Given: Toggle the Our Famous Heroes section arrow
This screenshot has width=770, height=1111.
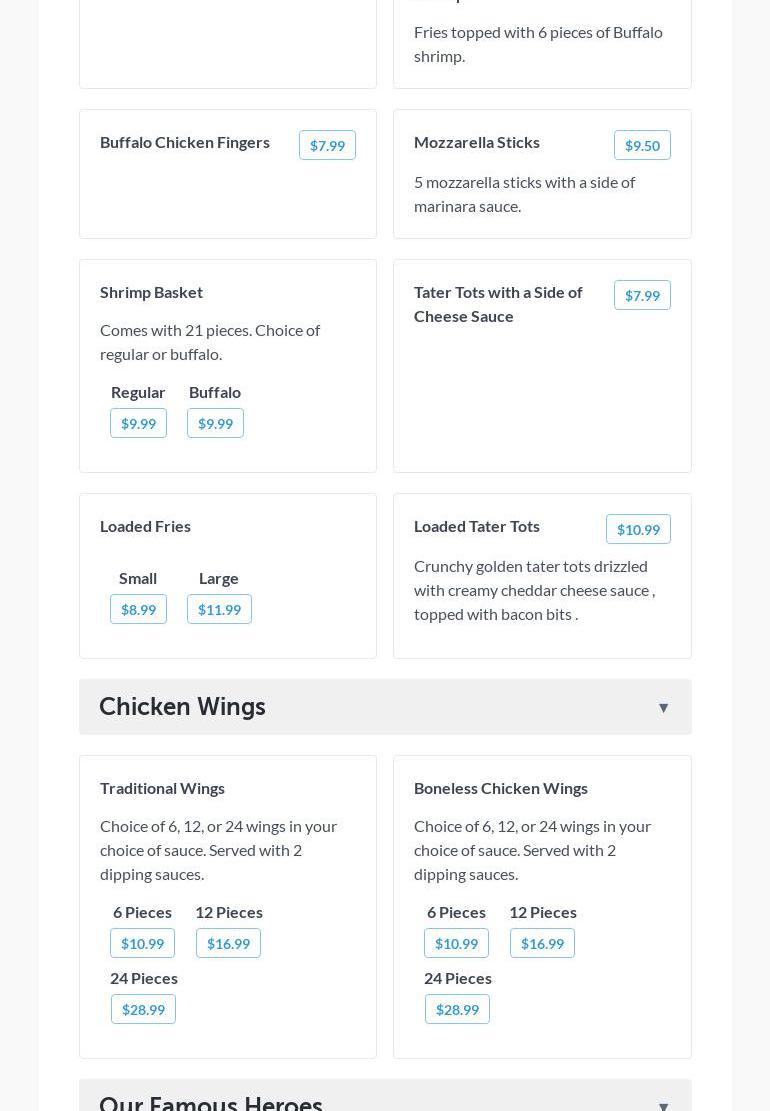Looking at the screenshot, I should coord(663,1106).
